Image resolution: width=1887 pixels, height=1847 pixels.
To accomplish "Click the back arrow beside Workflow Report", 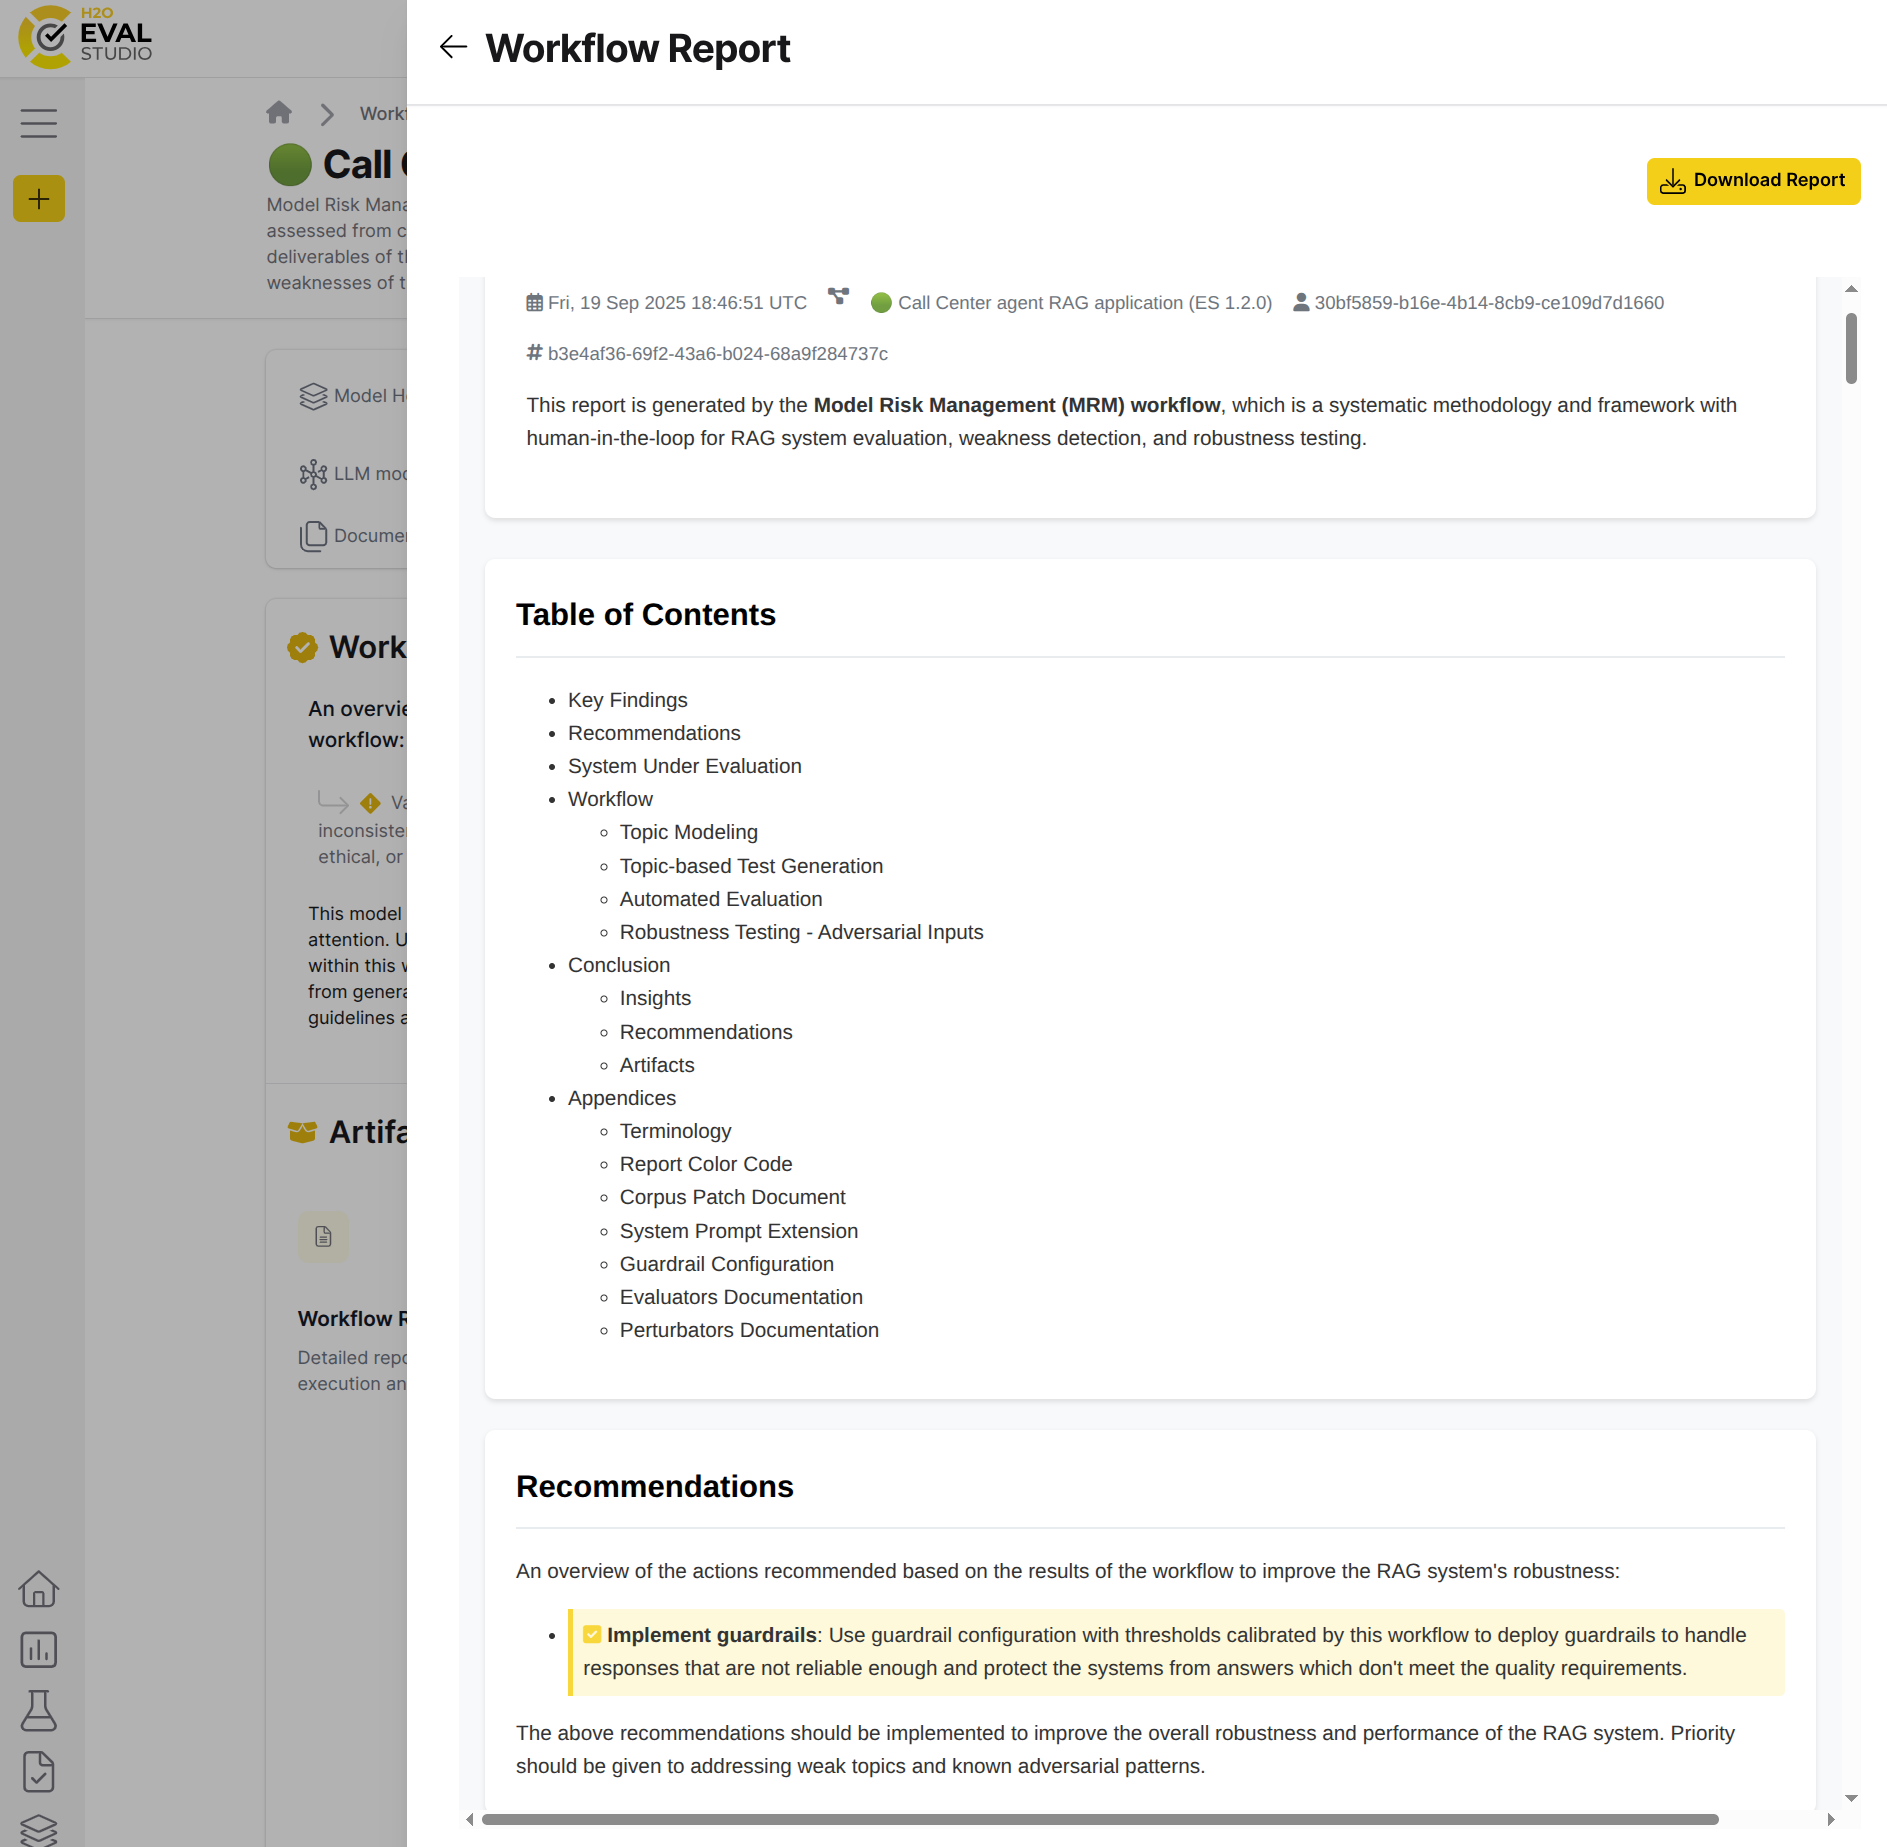I will 454,47.
